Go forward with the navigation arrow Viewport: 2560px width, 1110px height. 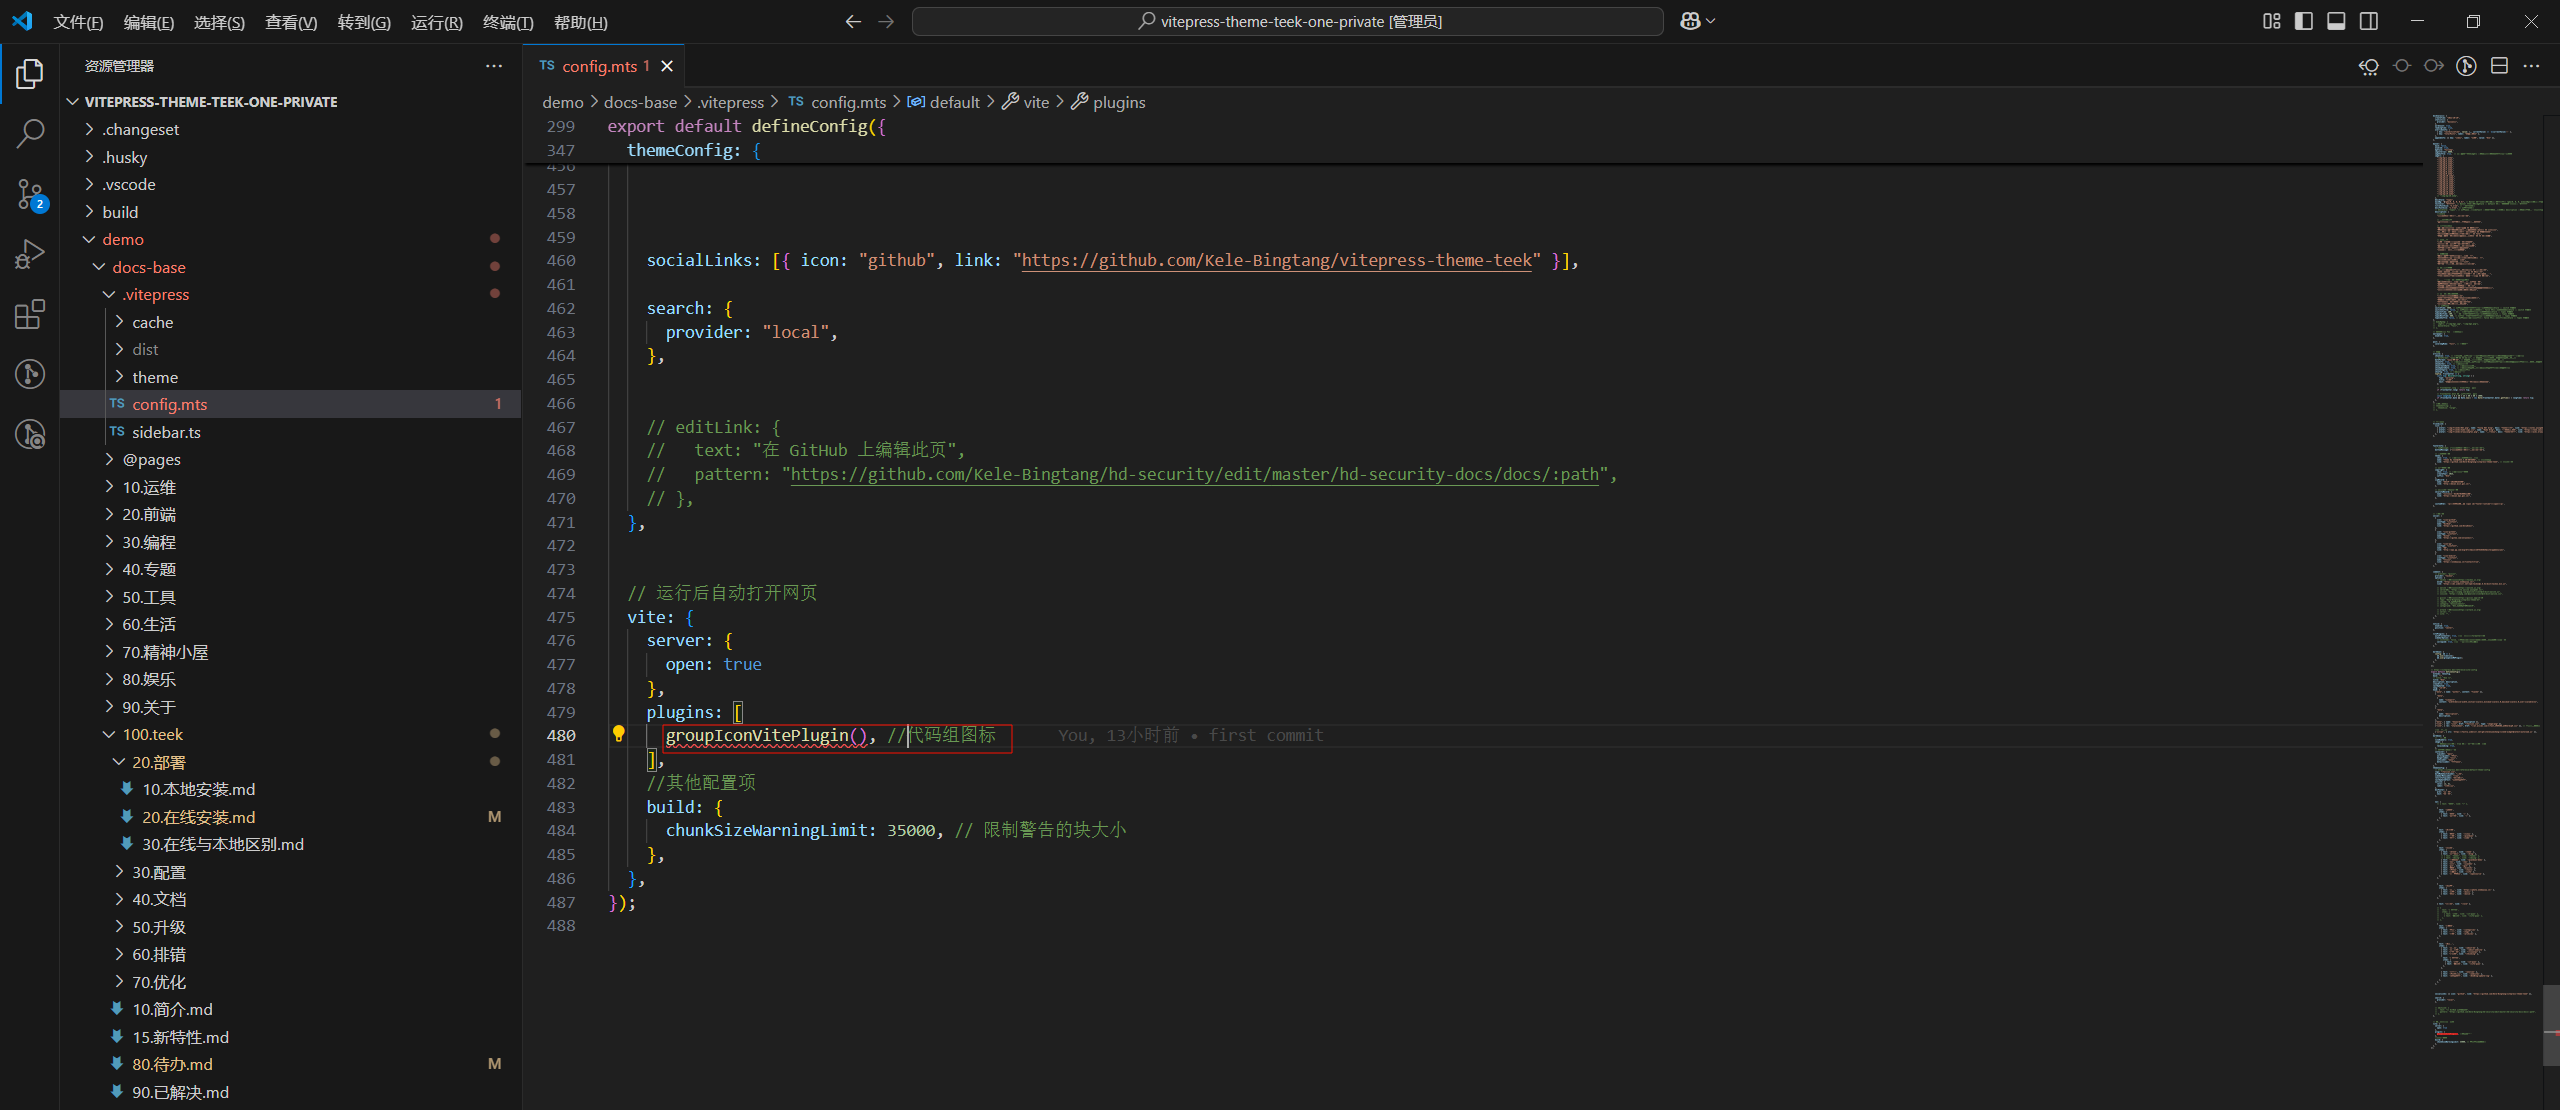(x=886, y=21)
